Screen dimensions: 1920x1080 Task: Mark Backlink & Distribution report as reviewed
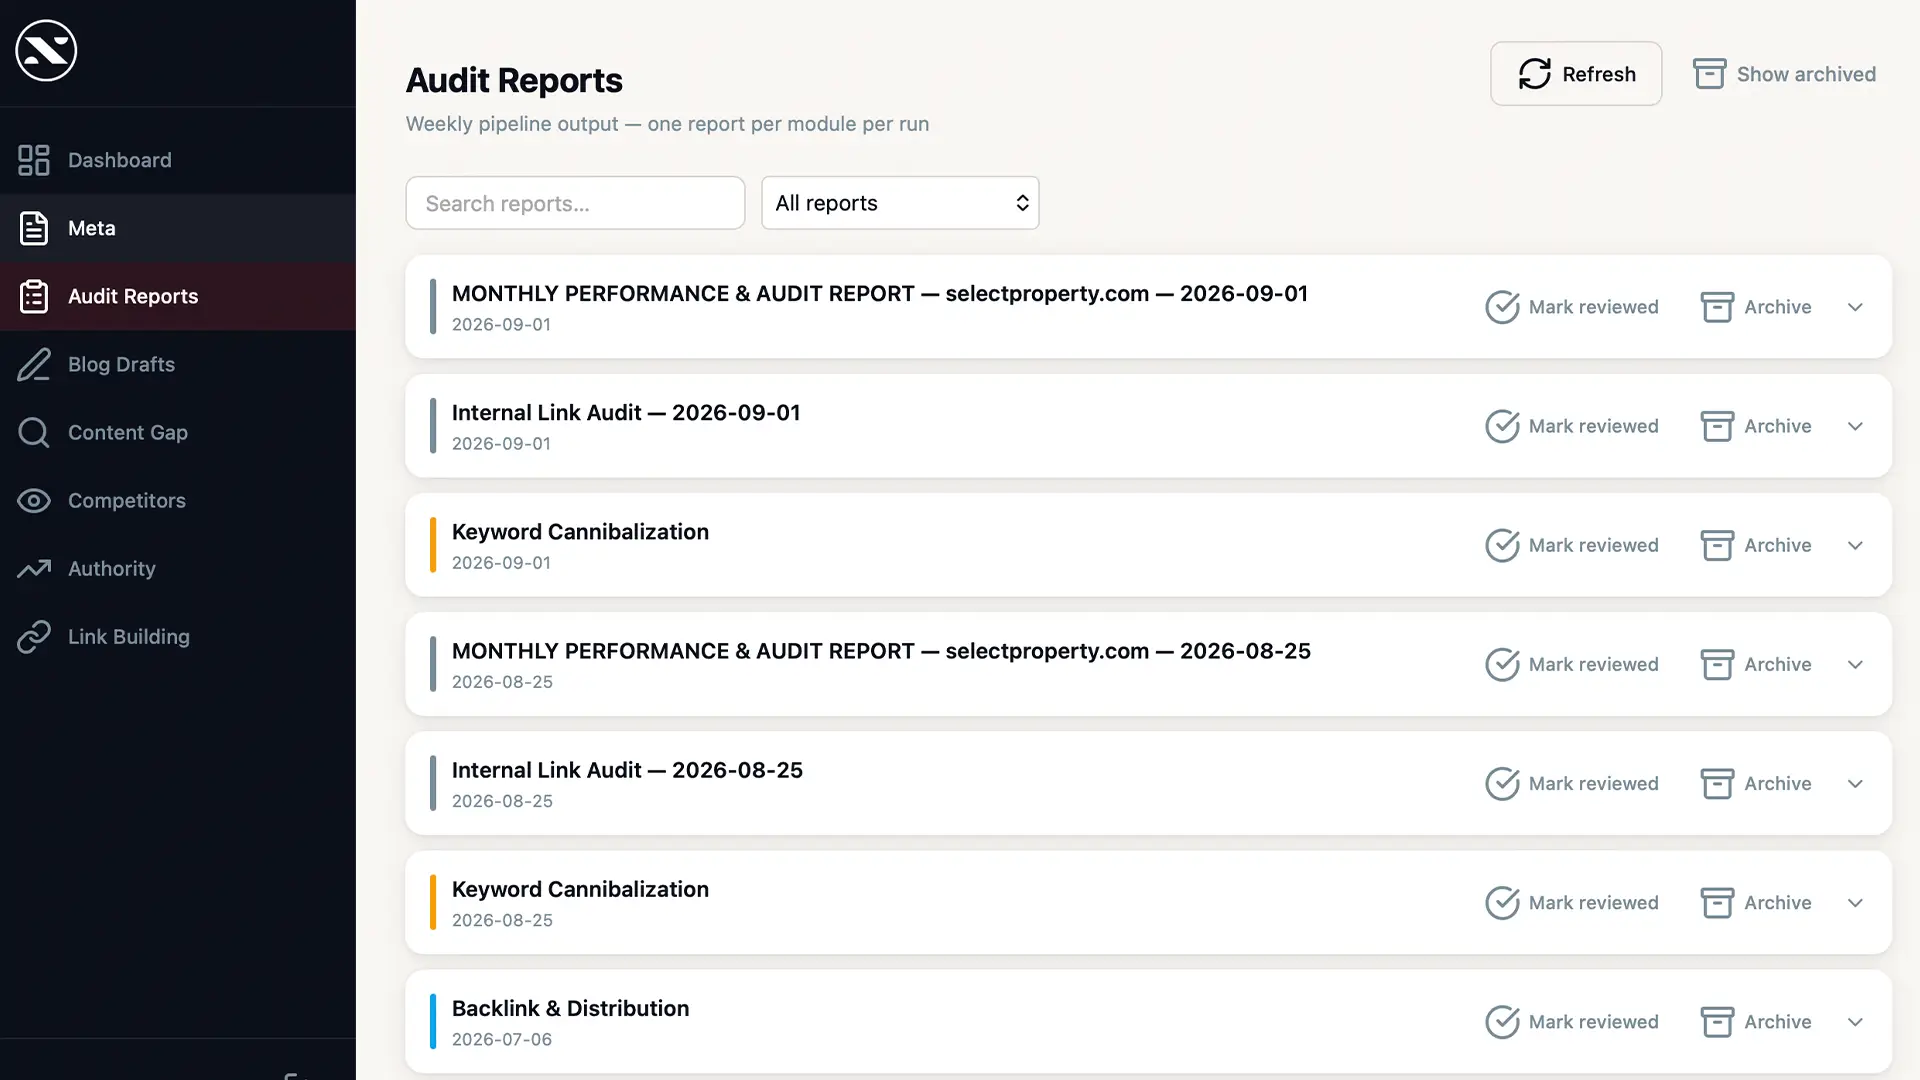pyautogui.click(x=1572, y=1022)
